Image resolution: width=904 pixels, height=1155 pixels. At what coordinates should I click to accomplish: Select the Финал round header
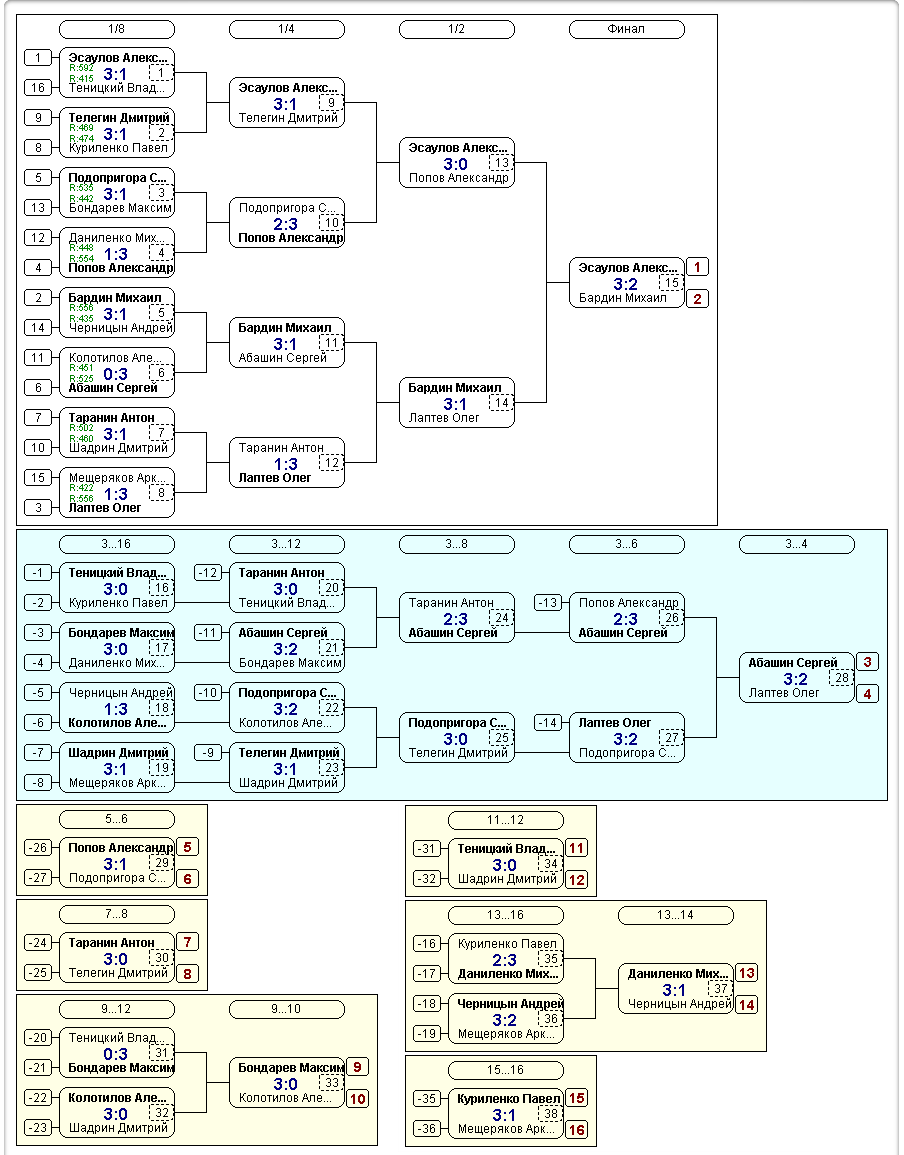(x=627, y=29)
